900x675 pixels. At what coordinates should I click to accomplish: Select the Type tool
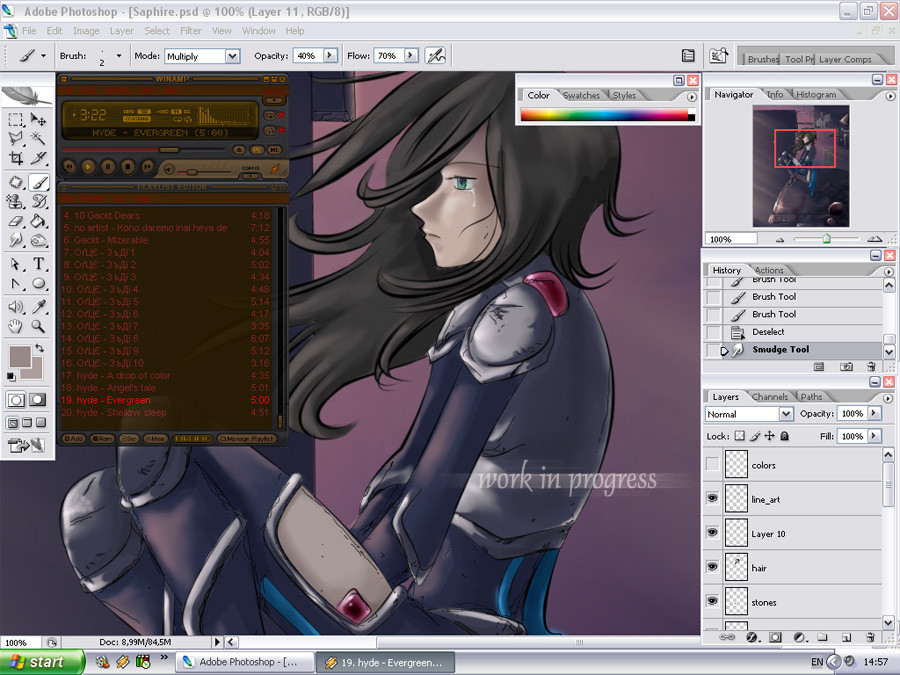tap(38, 263)
